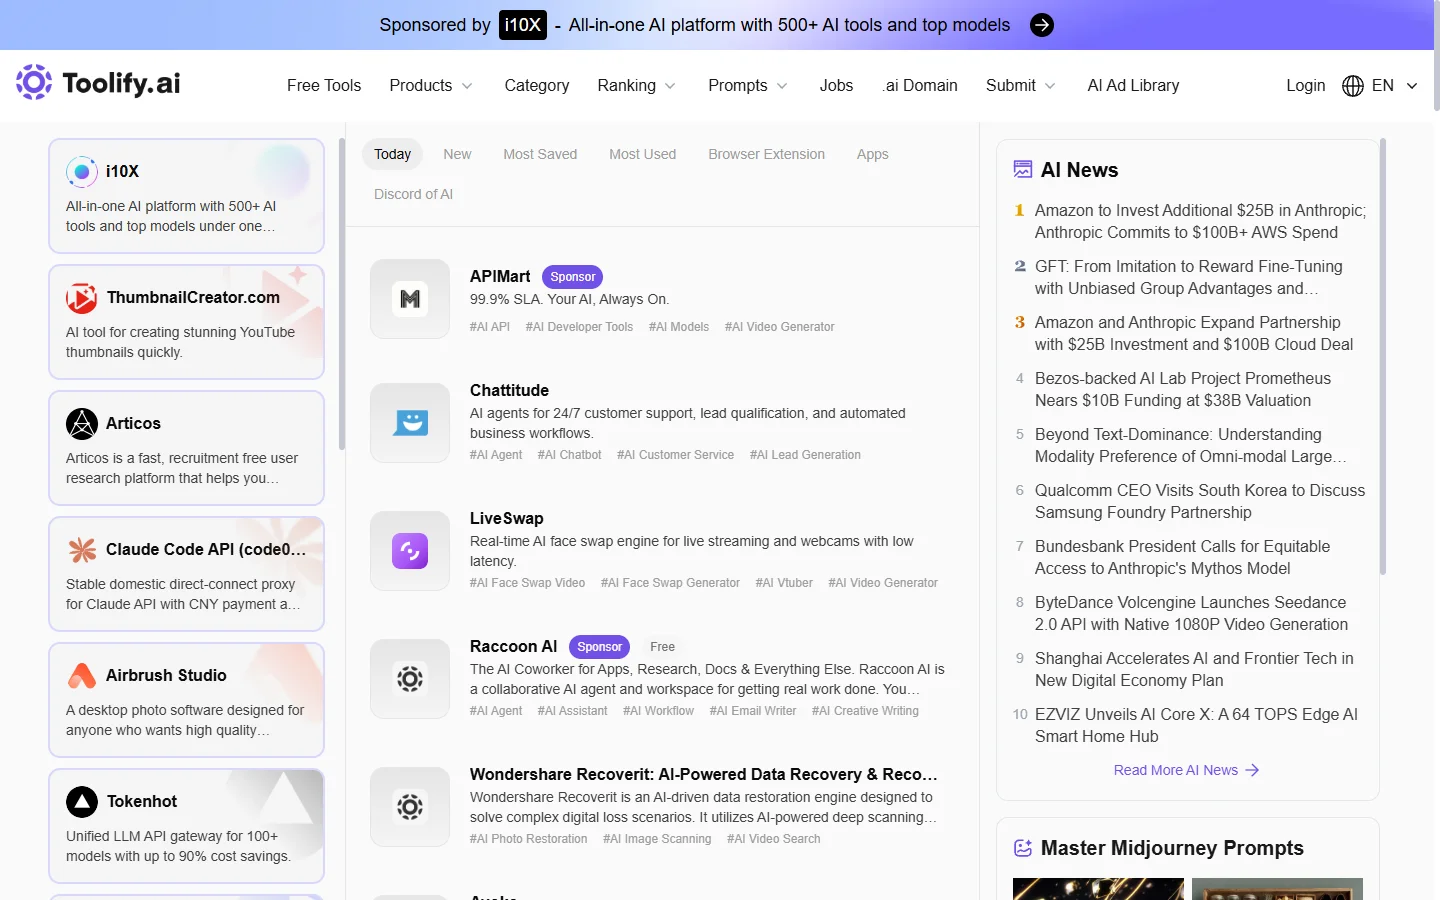Switch to the Browser Extension tab
Image resolution: width=1440 pixels, height=900 pixels.
point(767,154)
